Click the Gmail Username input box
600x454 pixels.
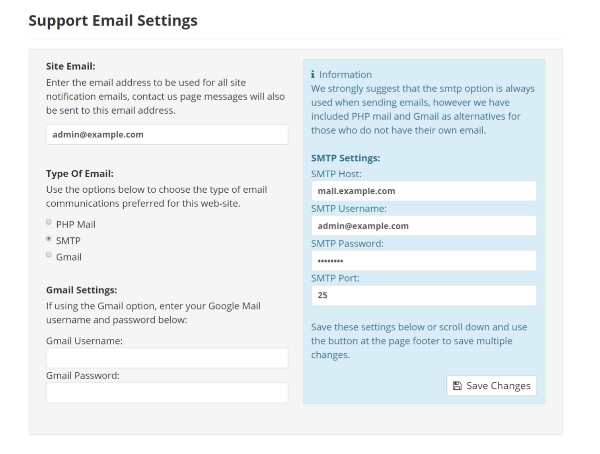point(167,358)
